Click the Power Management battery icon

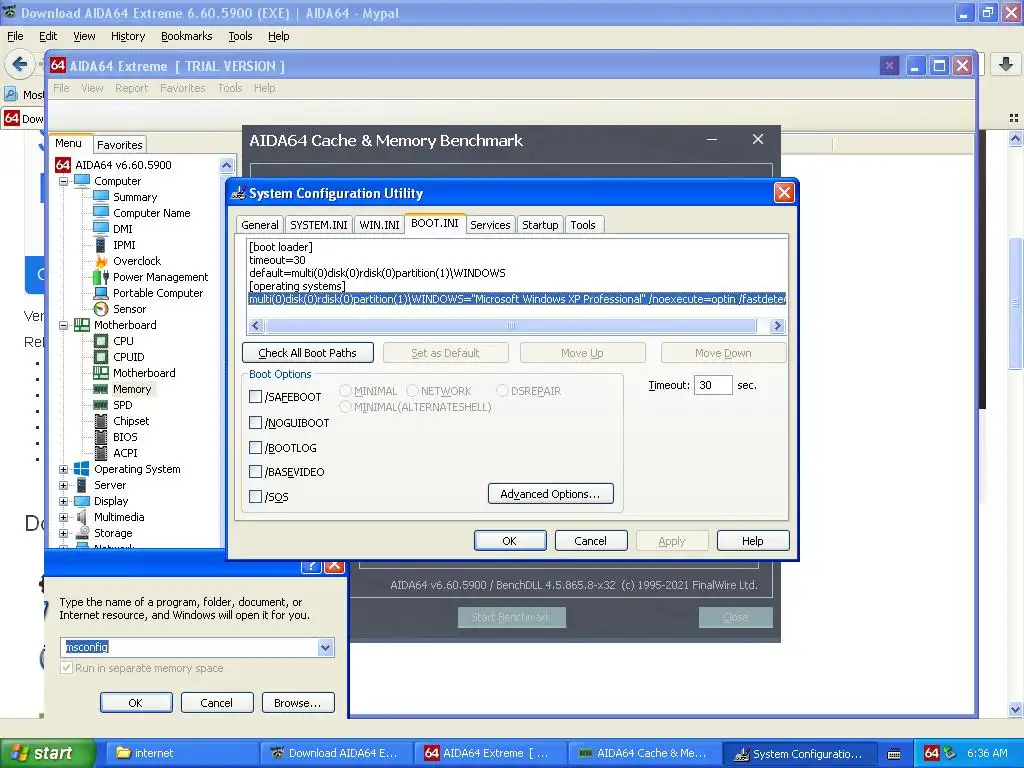coord(101,277)
